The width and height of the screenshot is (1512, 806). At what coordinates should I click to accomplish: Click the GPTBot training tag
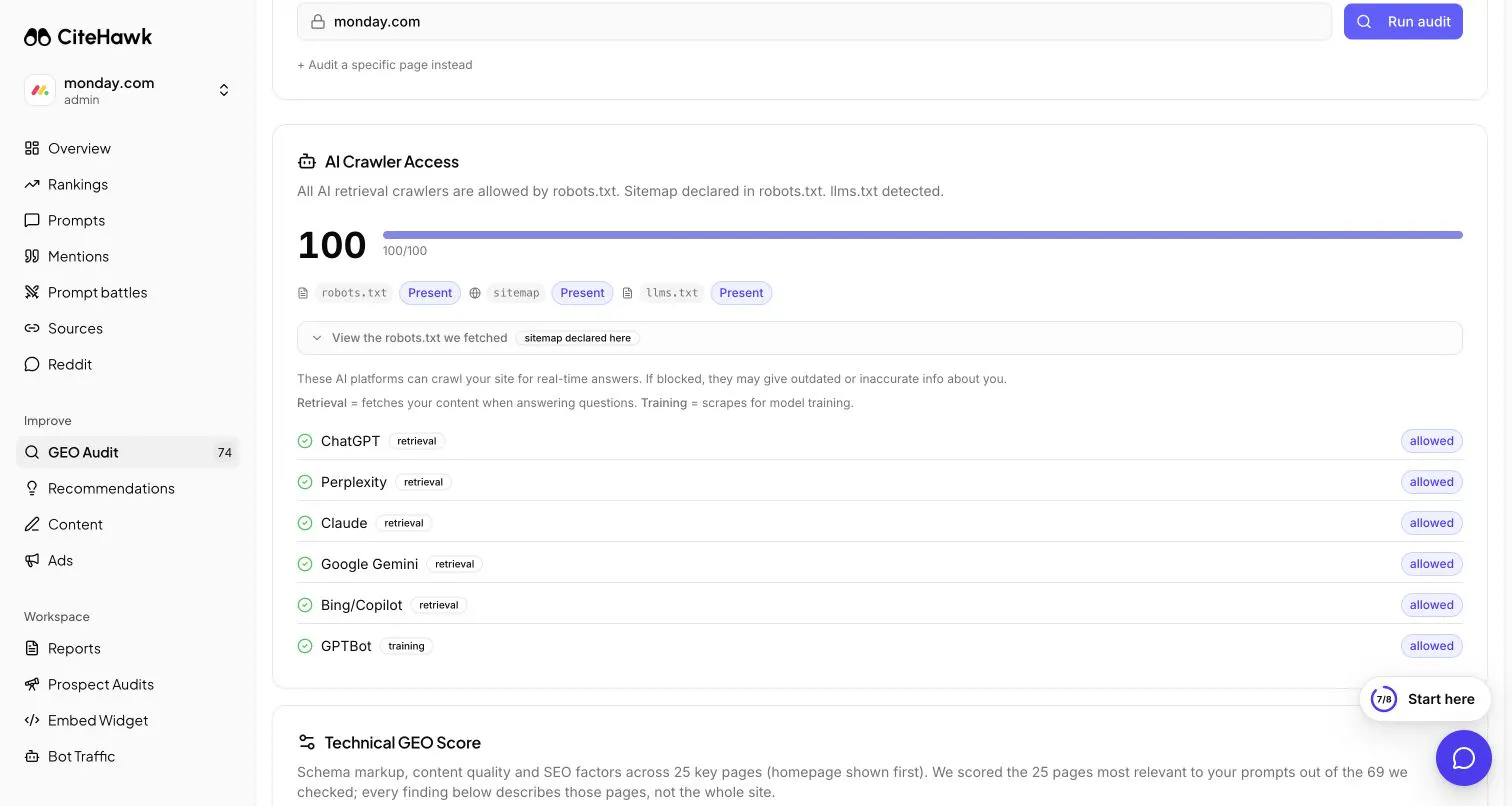coord(406,646)
